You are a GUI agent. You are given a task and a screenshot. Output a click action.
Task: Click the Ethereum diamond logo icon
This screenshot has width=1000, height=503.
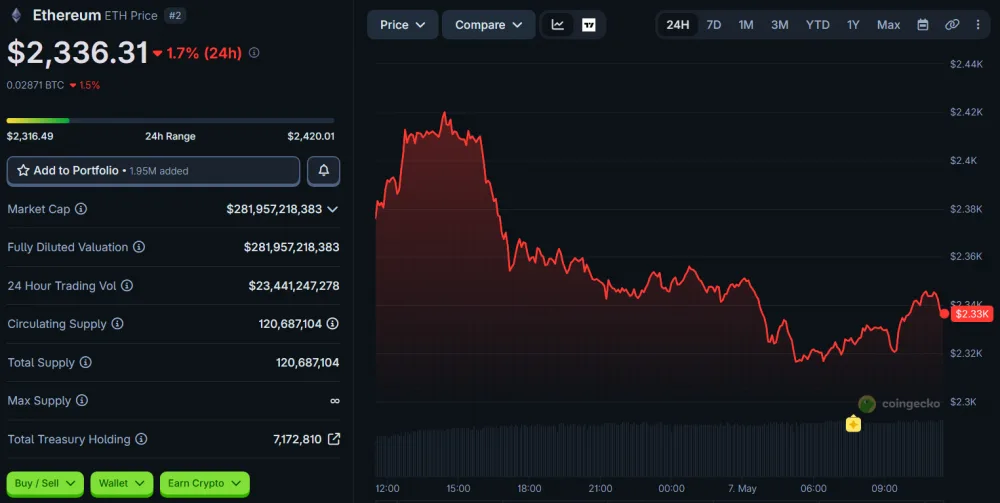coord(16,15)
